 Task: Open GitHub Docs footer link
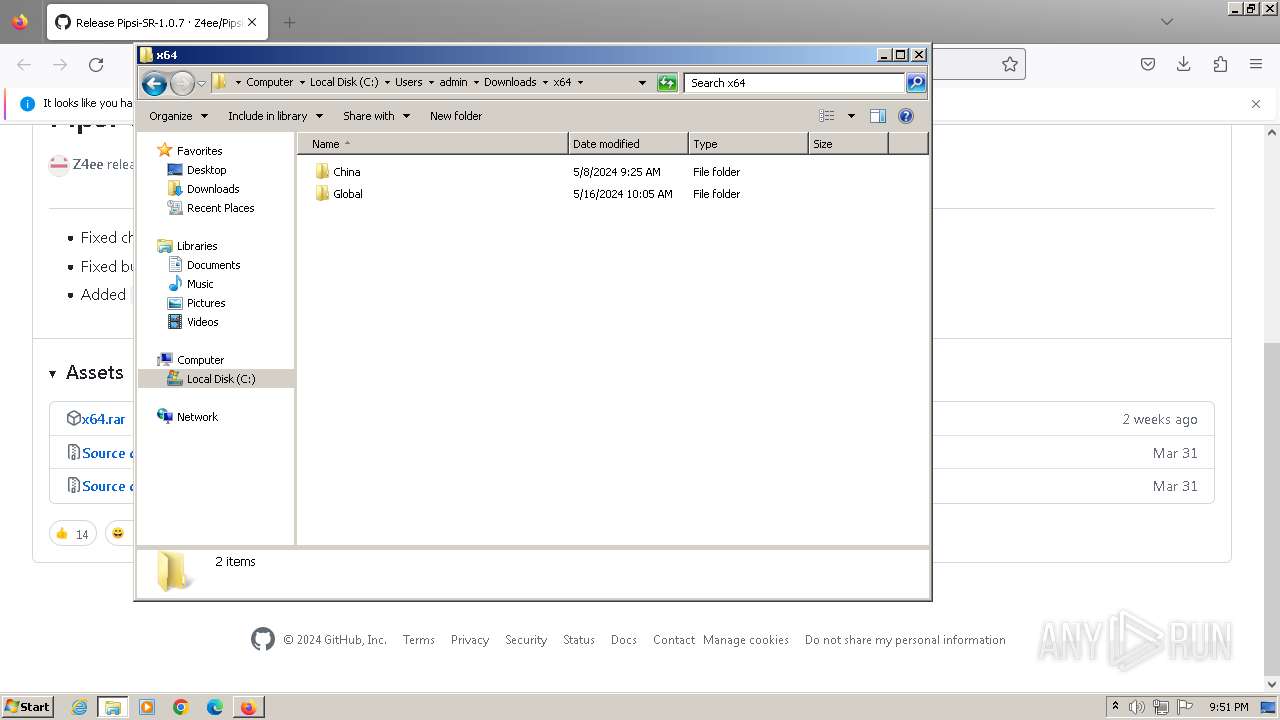(x=624, y=640)
